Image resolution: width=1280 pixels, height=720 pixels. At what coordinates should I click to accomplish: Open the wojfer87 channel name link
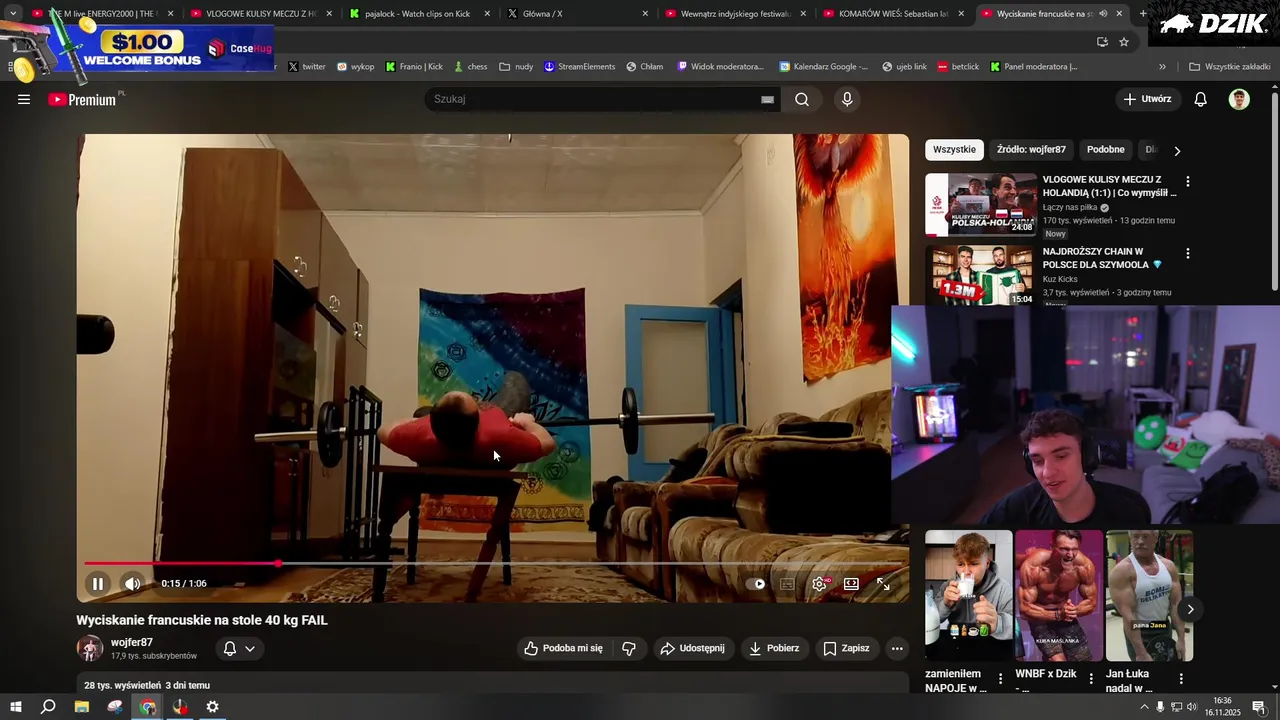pos(132,642)
